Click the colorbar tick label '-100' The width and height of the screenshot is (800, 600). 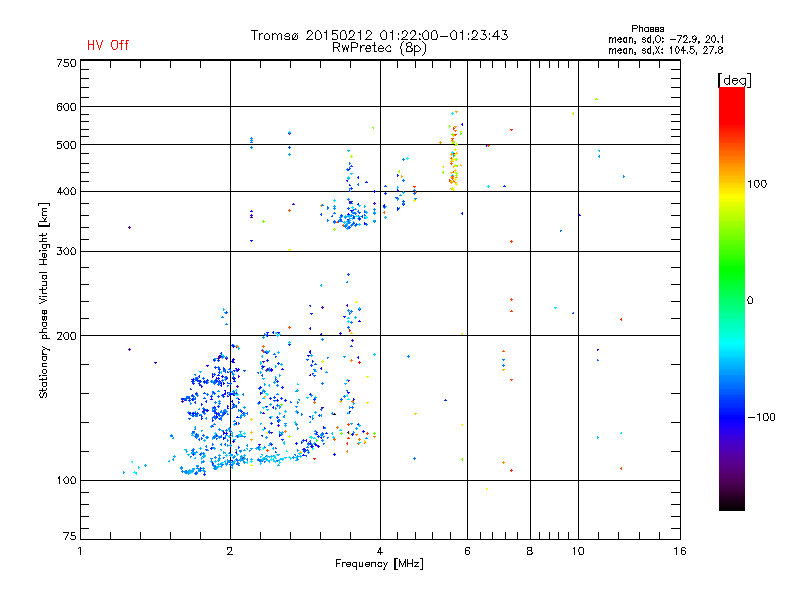coord(762,417)
